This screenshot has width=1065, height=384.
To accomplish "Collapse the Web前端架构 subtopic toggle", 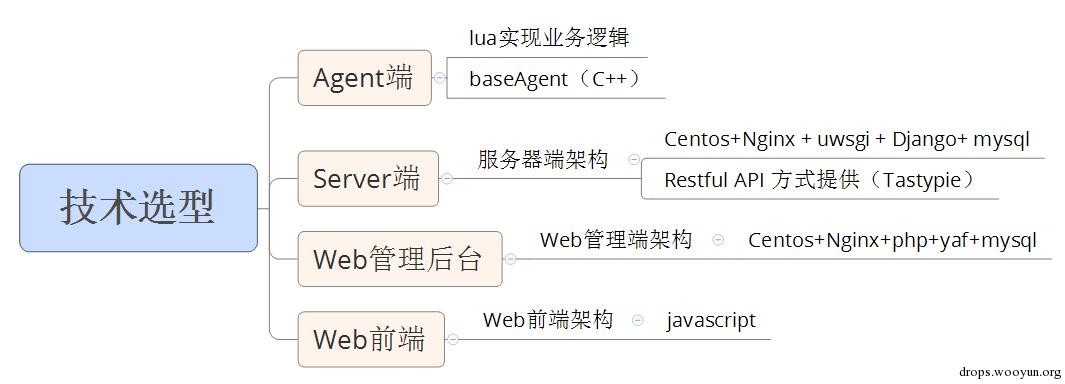I will click(x=637, y=320).
